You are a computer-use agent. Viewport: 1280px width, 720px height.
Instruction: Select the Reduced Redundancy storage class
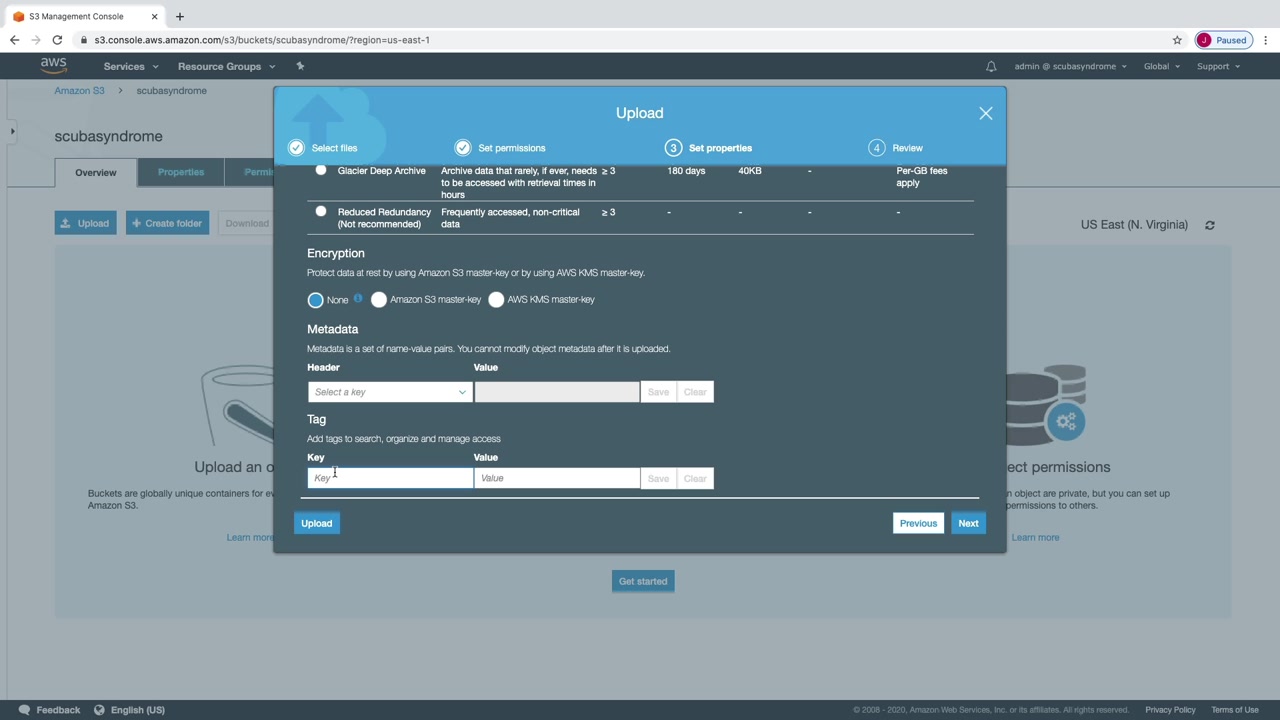(x=321, y=211)
